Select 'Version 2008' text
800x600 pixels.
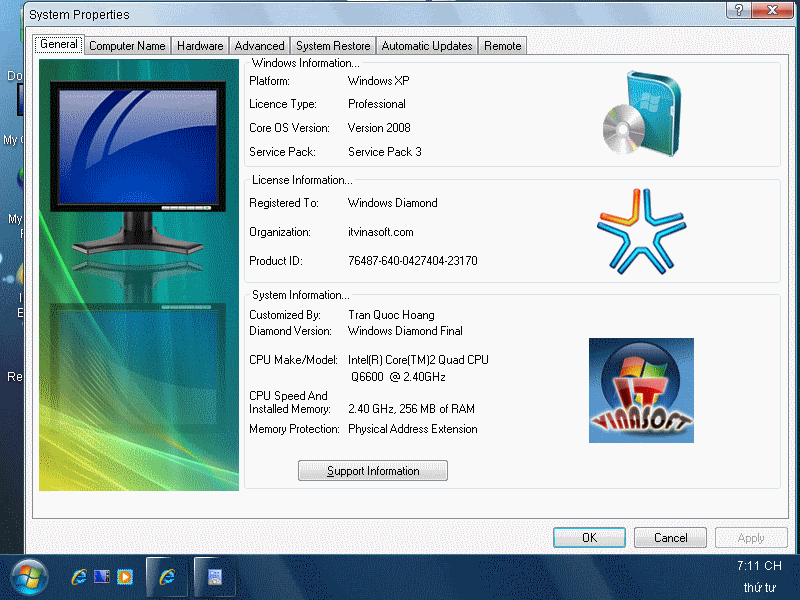[379, 128]
